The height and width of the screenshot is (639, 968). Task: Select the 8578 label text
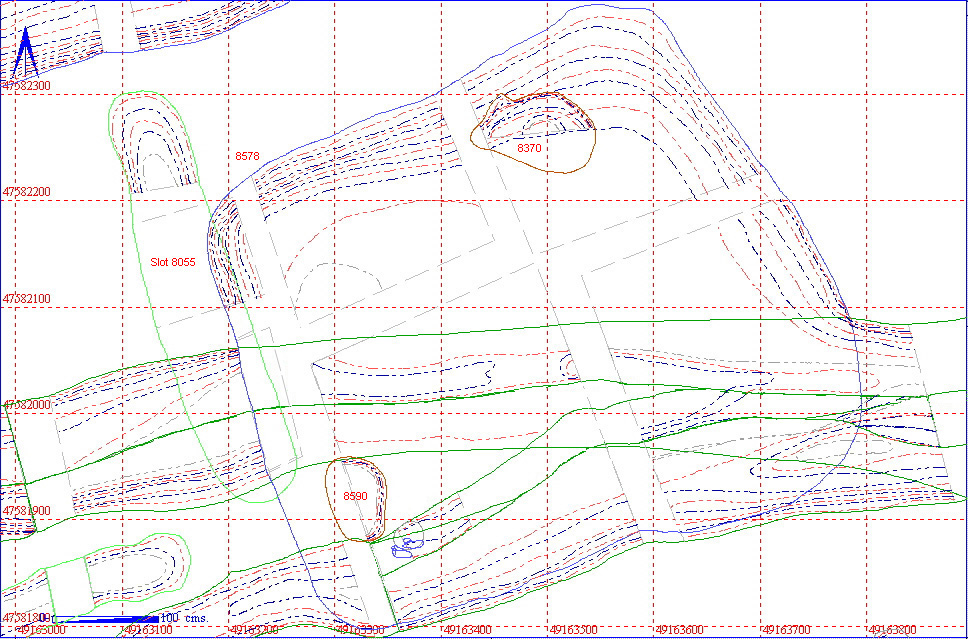(247, 157)
